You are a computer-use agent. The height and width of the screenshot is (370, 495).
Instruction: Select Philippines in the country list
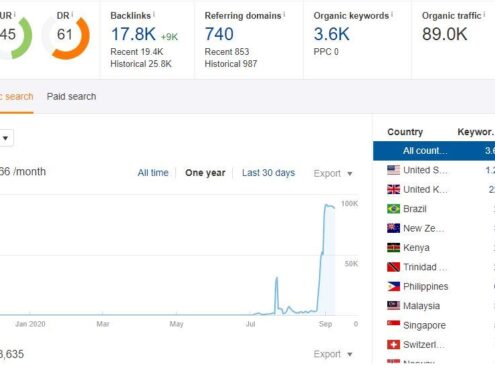[x=434, y=286]
